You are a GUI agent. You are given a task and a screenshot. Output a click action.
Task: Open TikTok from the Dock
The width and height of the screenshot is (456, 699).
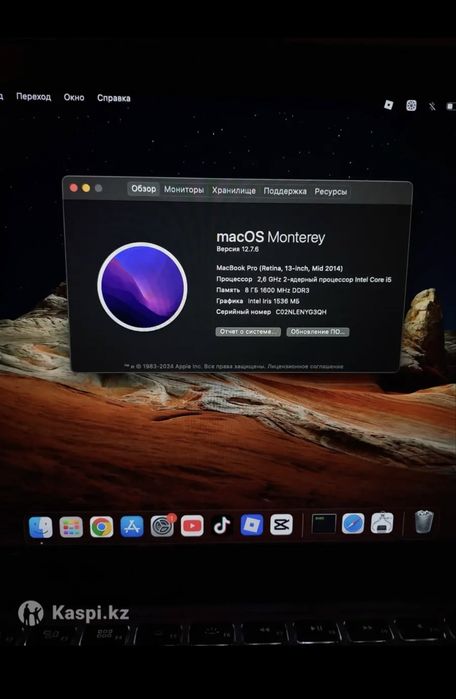(222, 526)
